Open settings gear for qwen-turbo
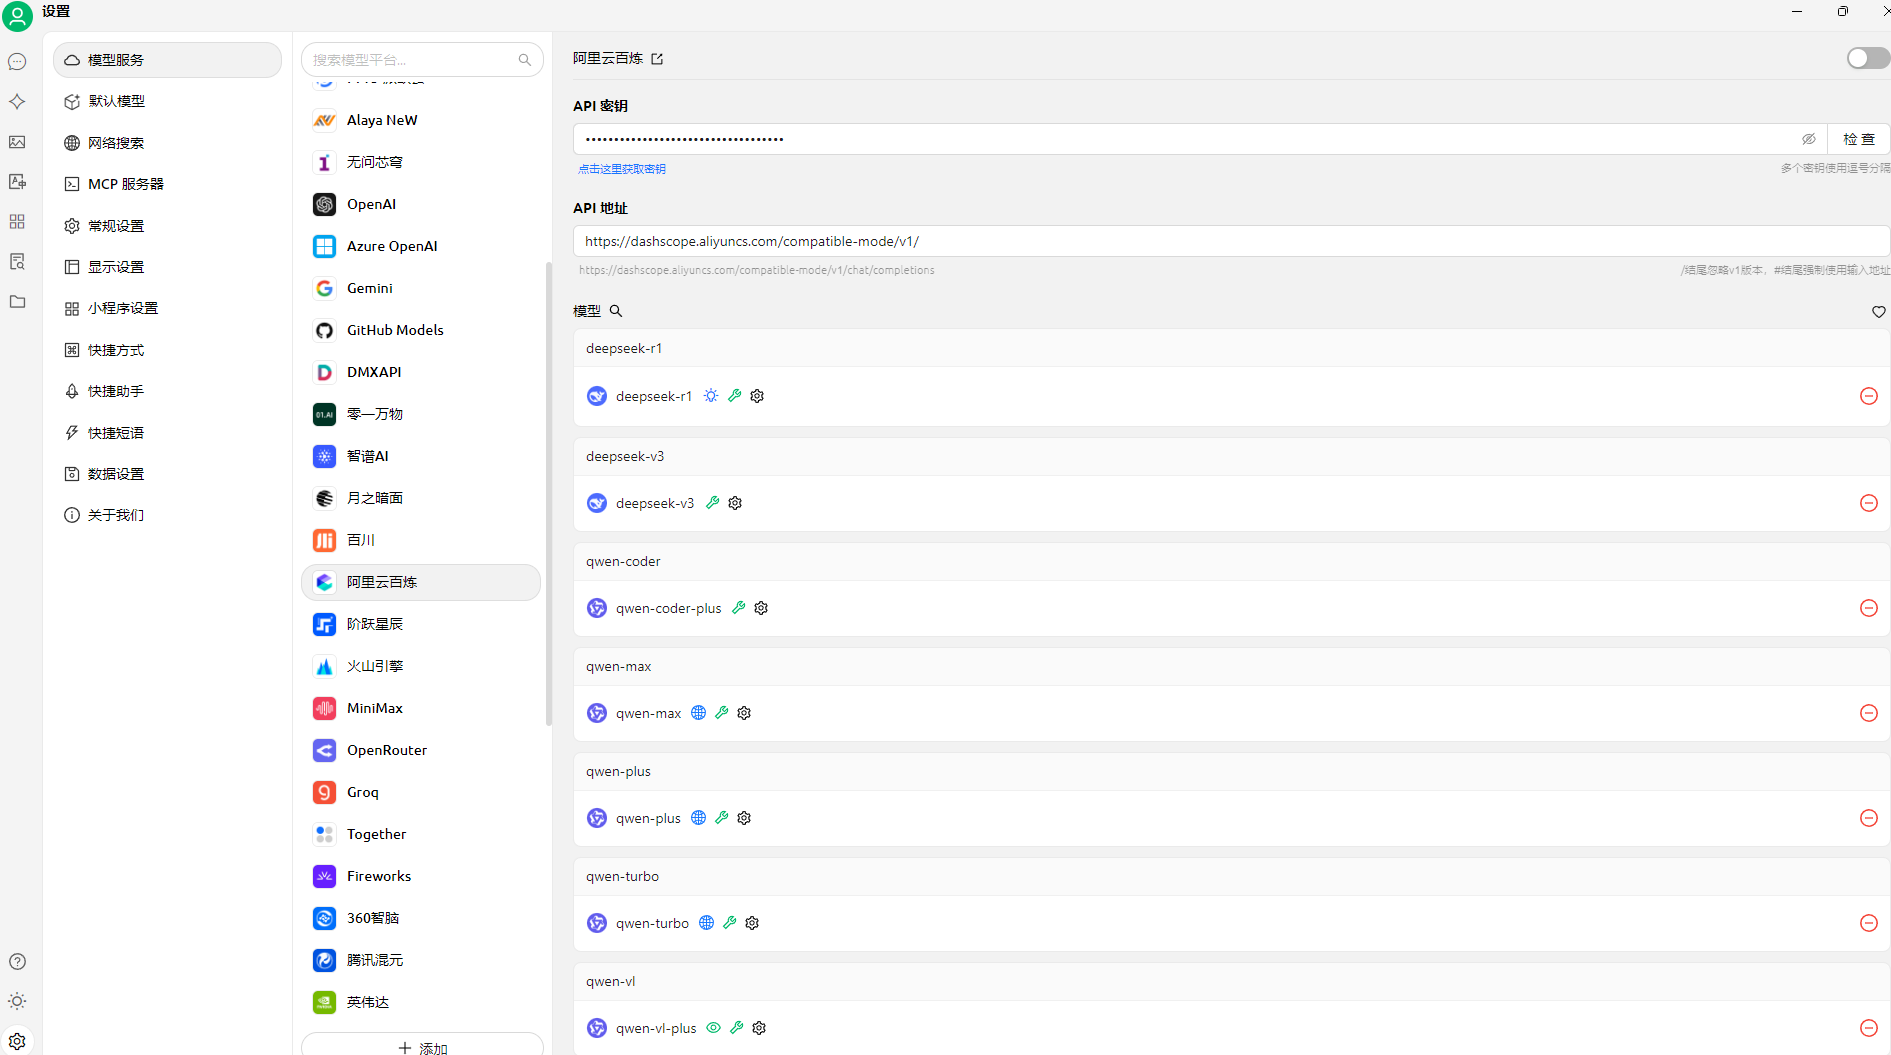Viewport: 1891px width, 1055px height. (752, 923)
